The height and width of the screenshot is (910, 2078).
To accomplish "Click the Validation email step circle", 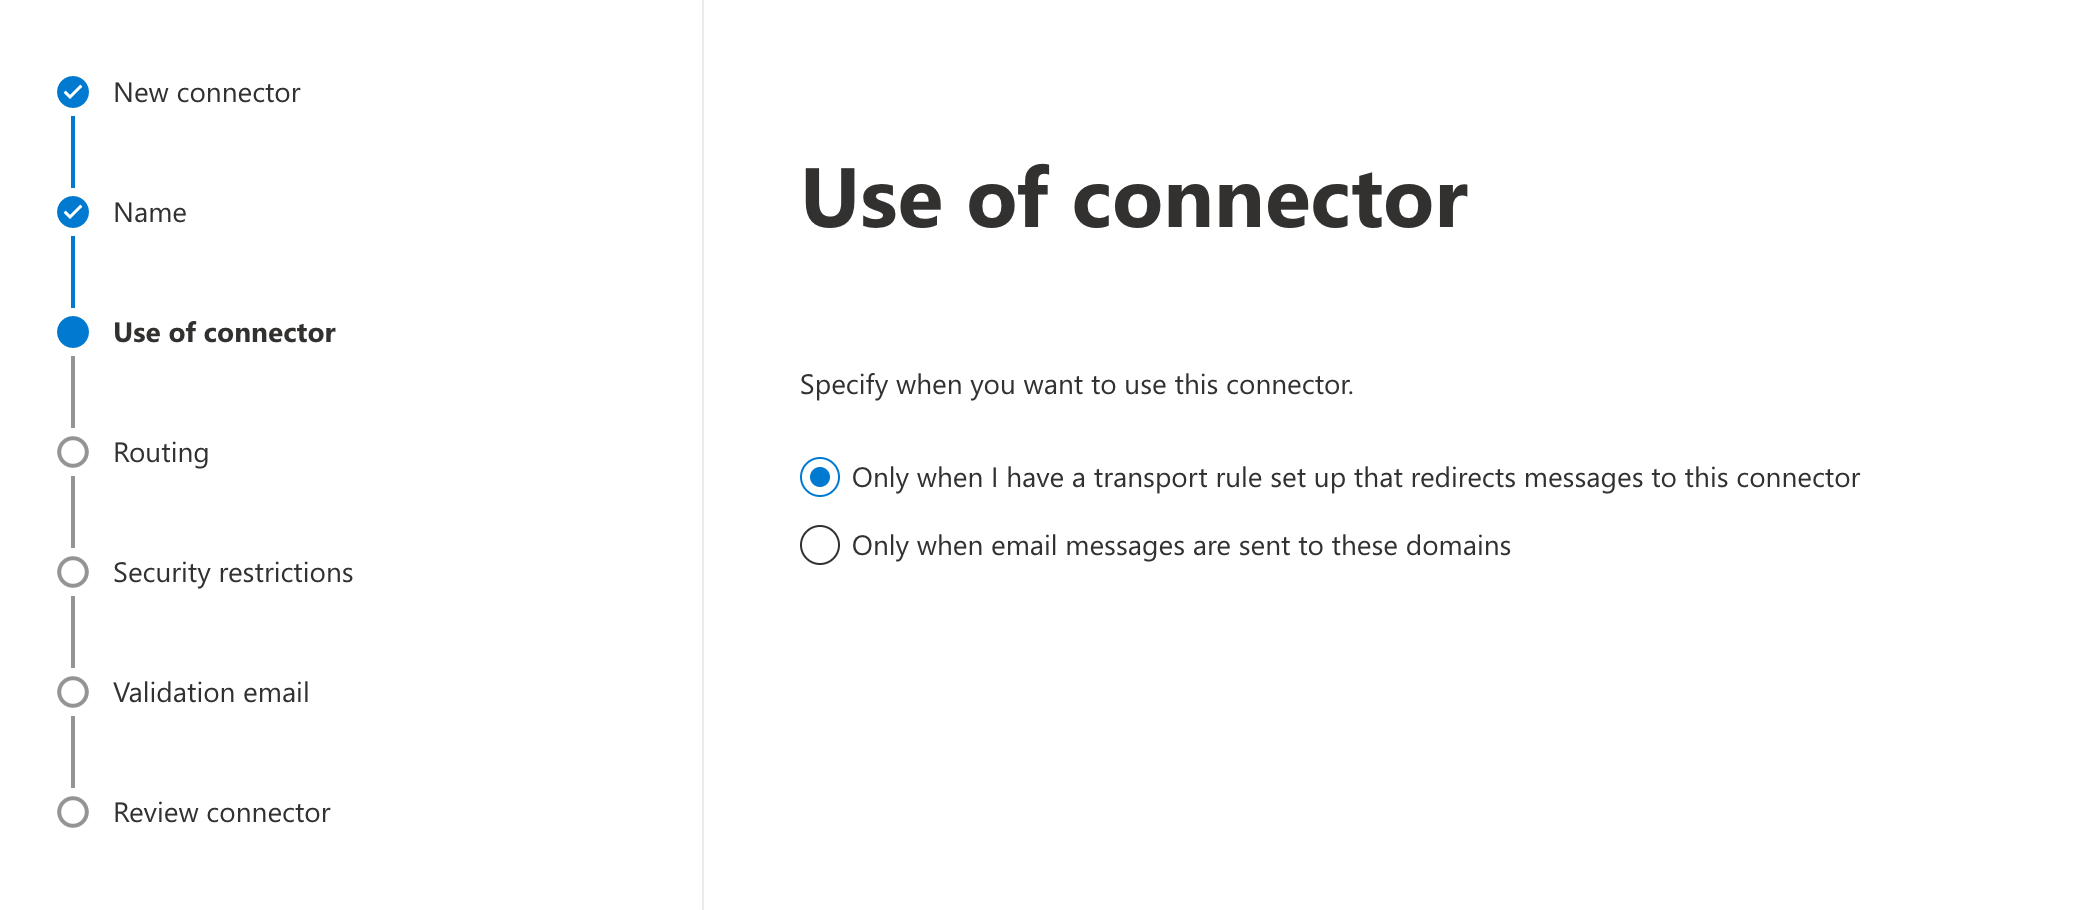I will click(73, 692).
